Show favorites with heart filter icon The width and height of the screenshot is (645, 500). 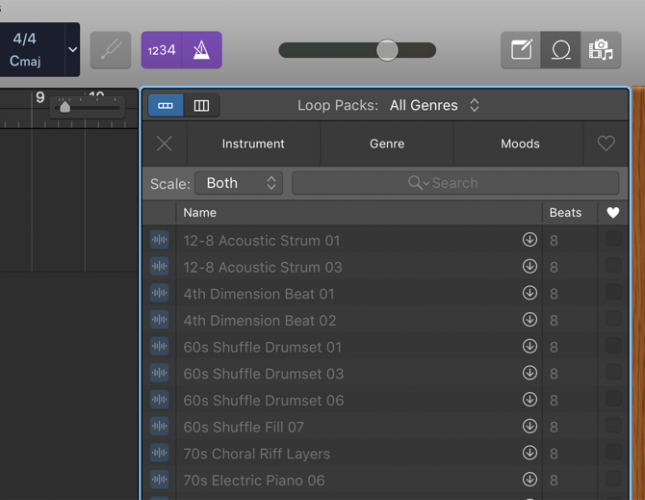click(x=605, y=144)
